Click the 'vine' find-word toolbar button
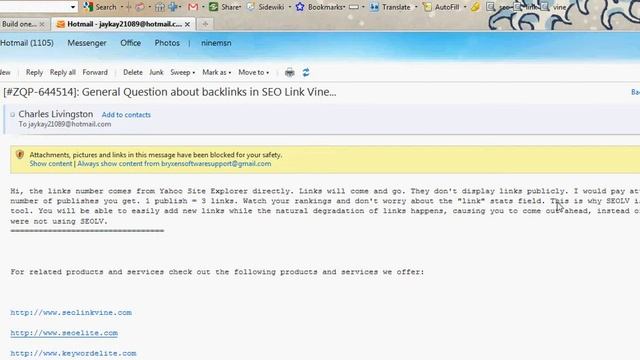Screen dimensions: 640x360 553,7
